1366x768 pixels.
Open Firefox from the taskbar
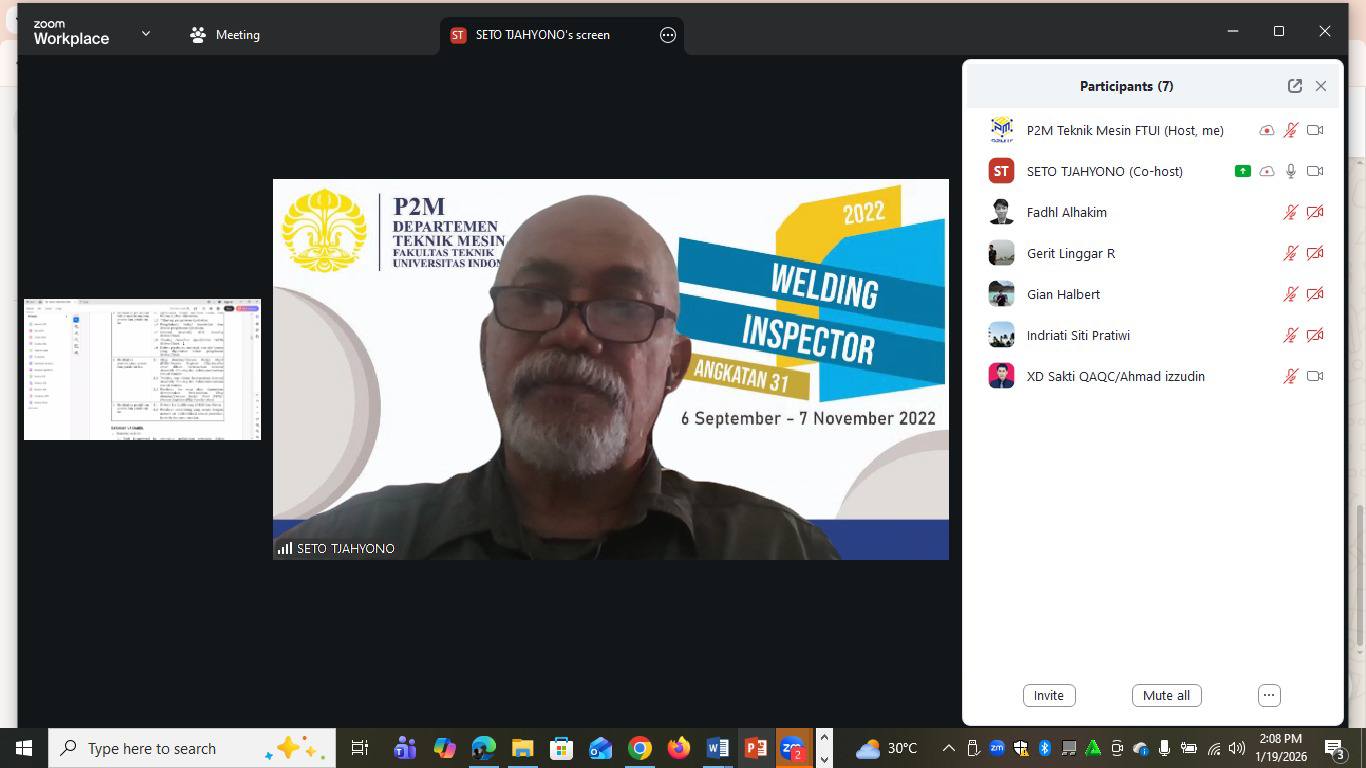[679, 748]
